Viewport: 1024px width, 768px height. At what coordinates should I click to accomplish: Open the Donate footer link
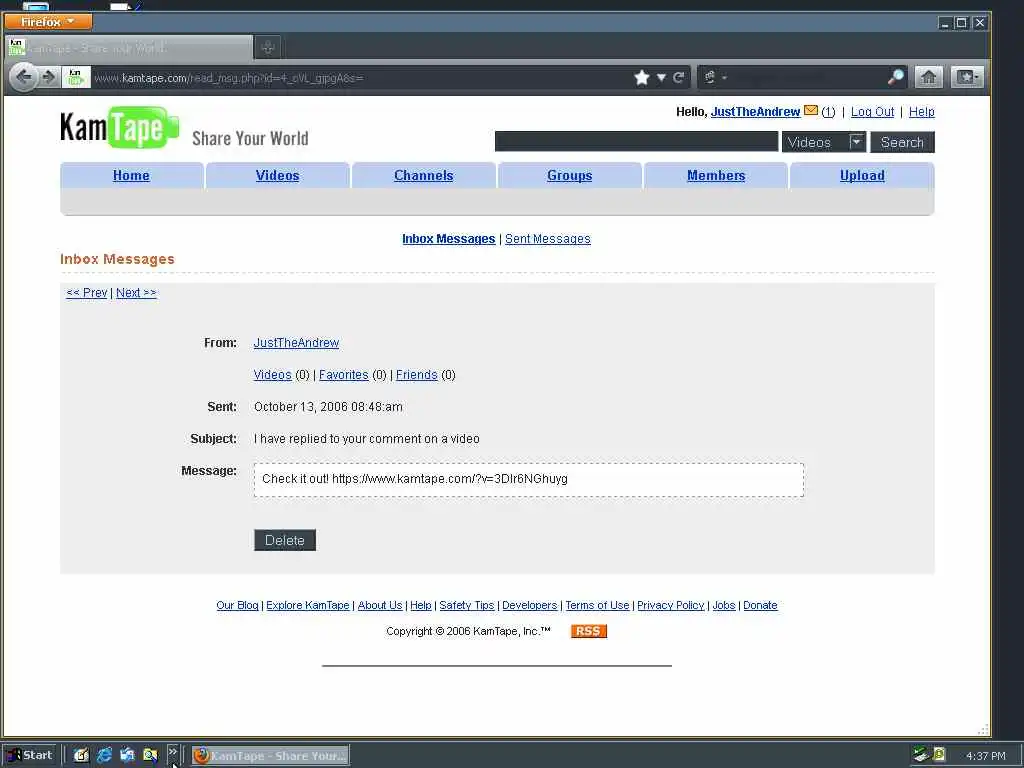pos(760,605)
